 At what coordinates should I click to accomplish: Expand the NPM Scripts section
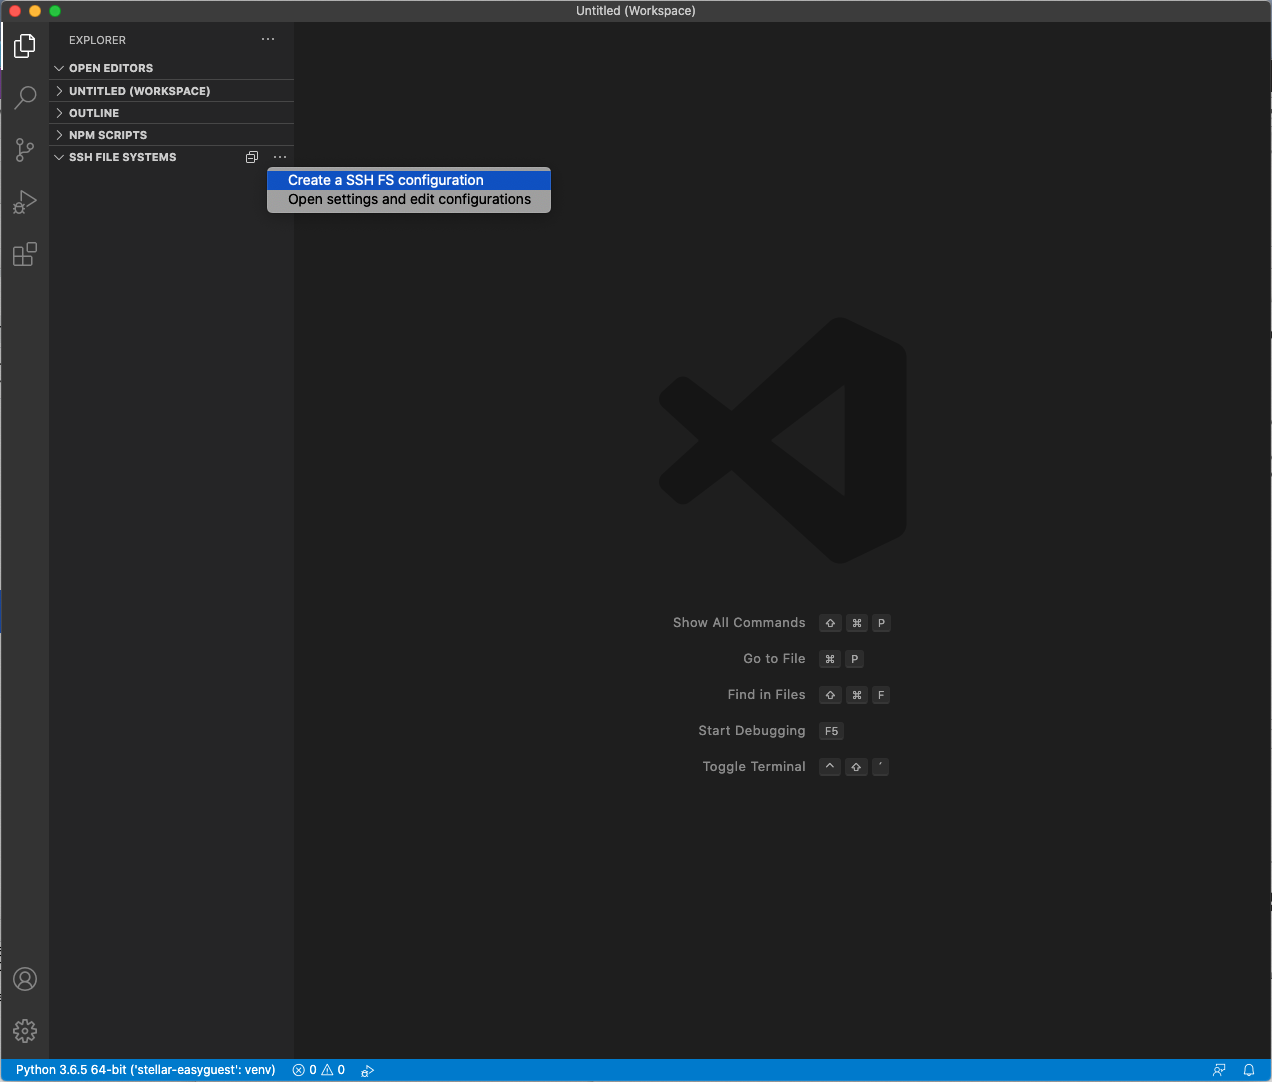(108, 135)
